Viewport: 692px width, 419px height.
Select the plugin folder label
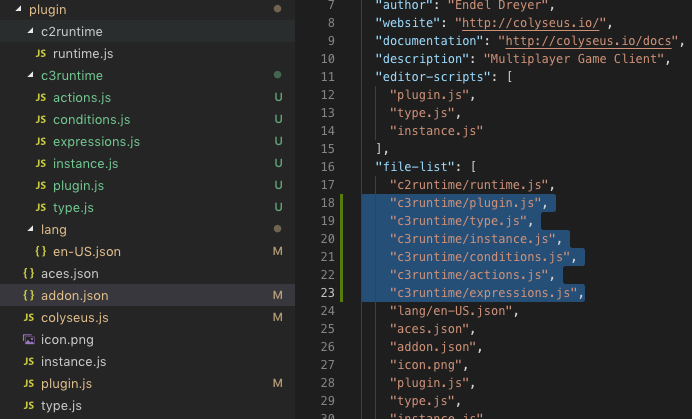pyautogui.click(x=48, y=9)
